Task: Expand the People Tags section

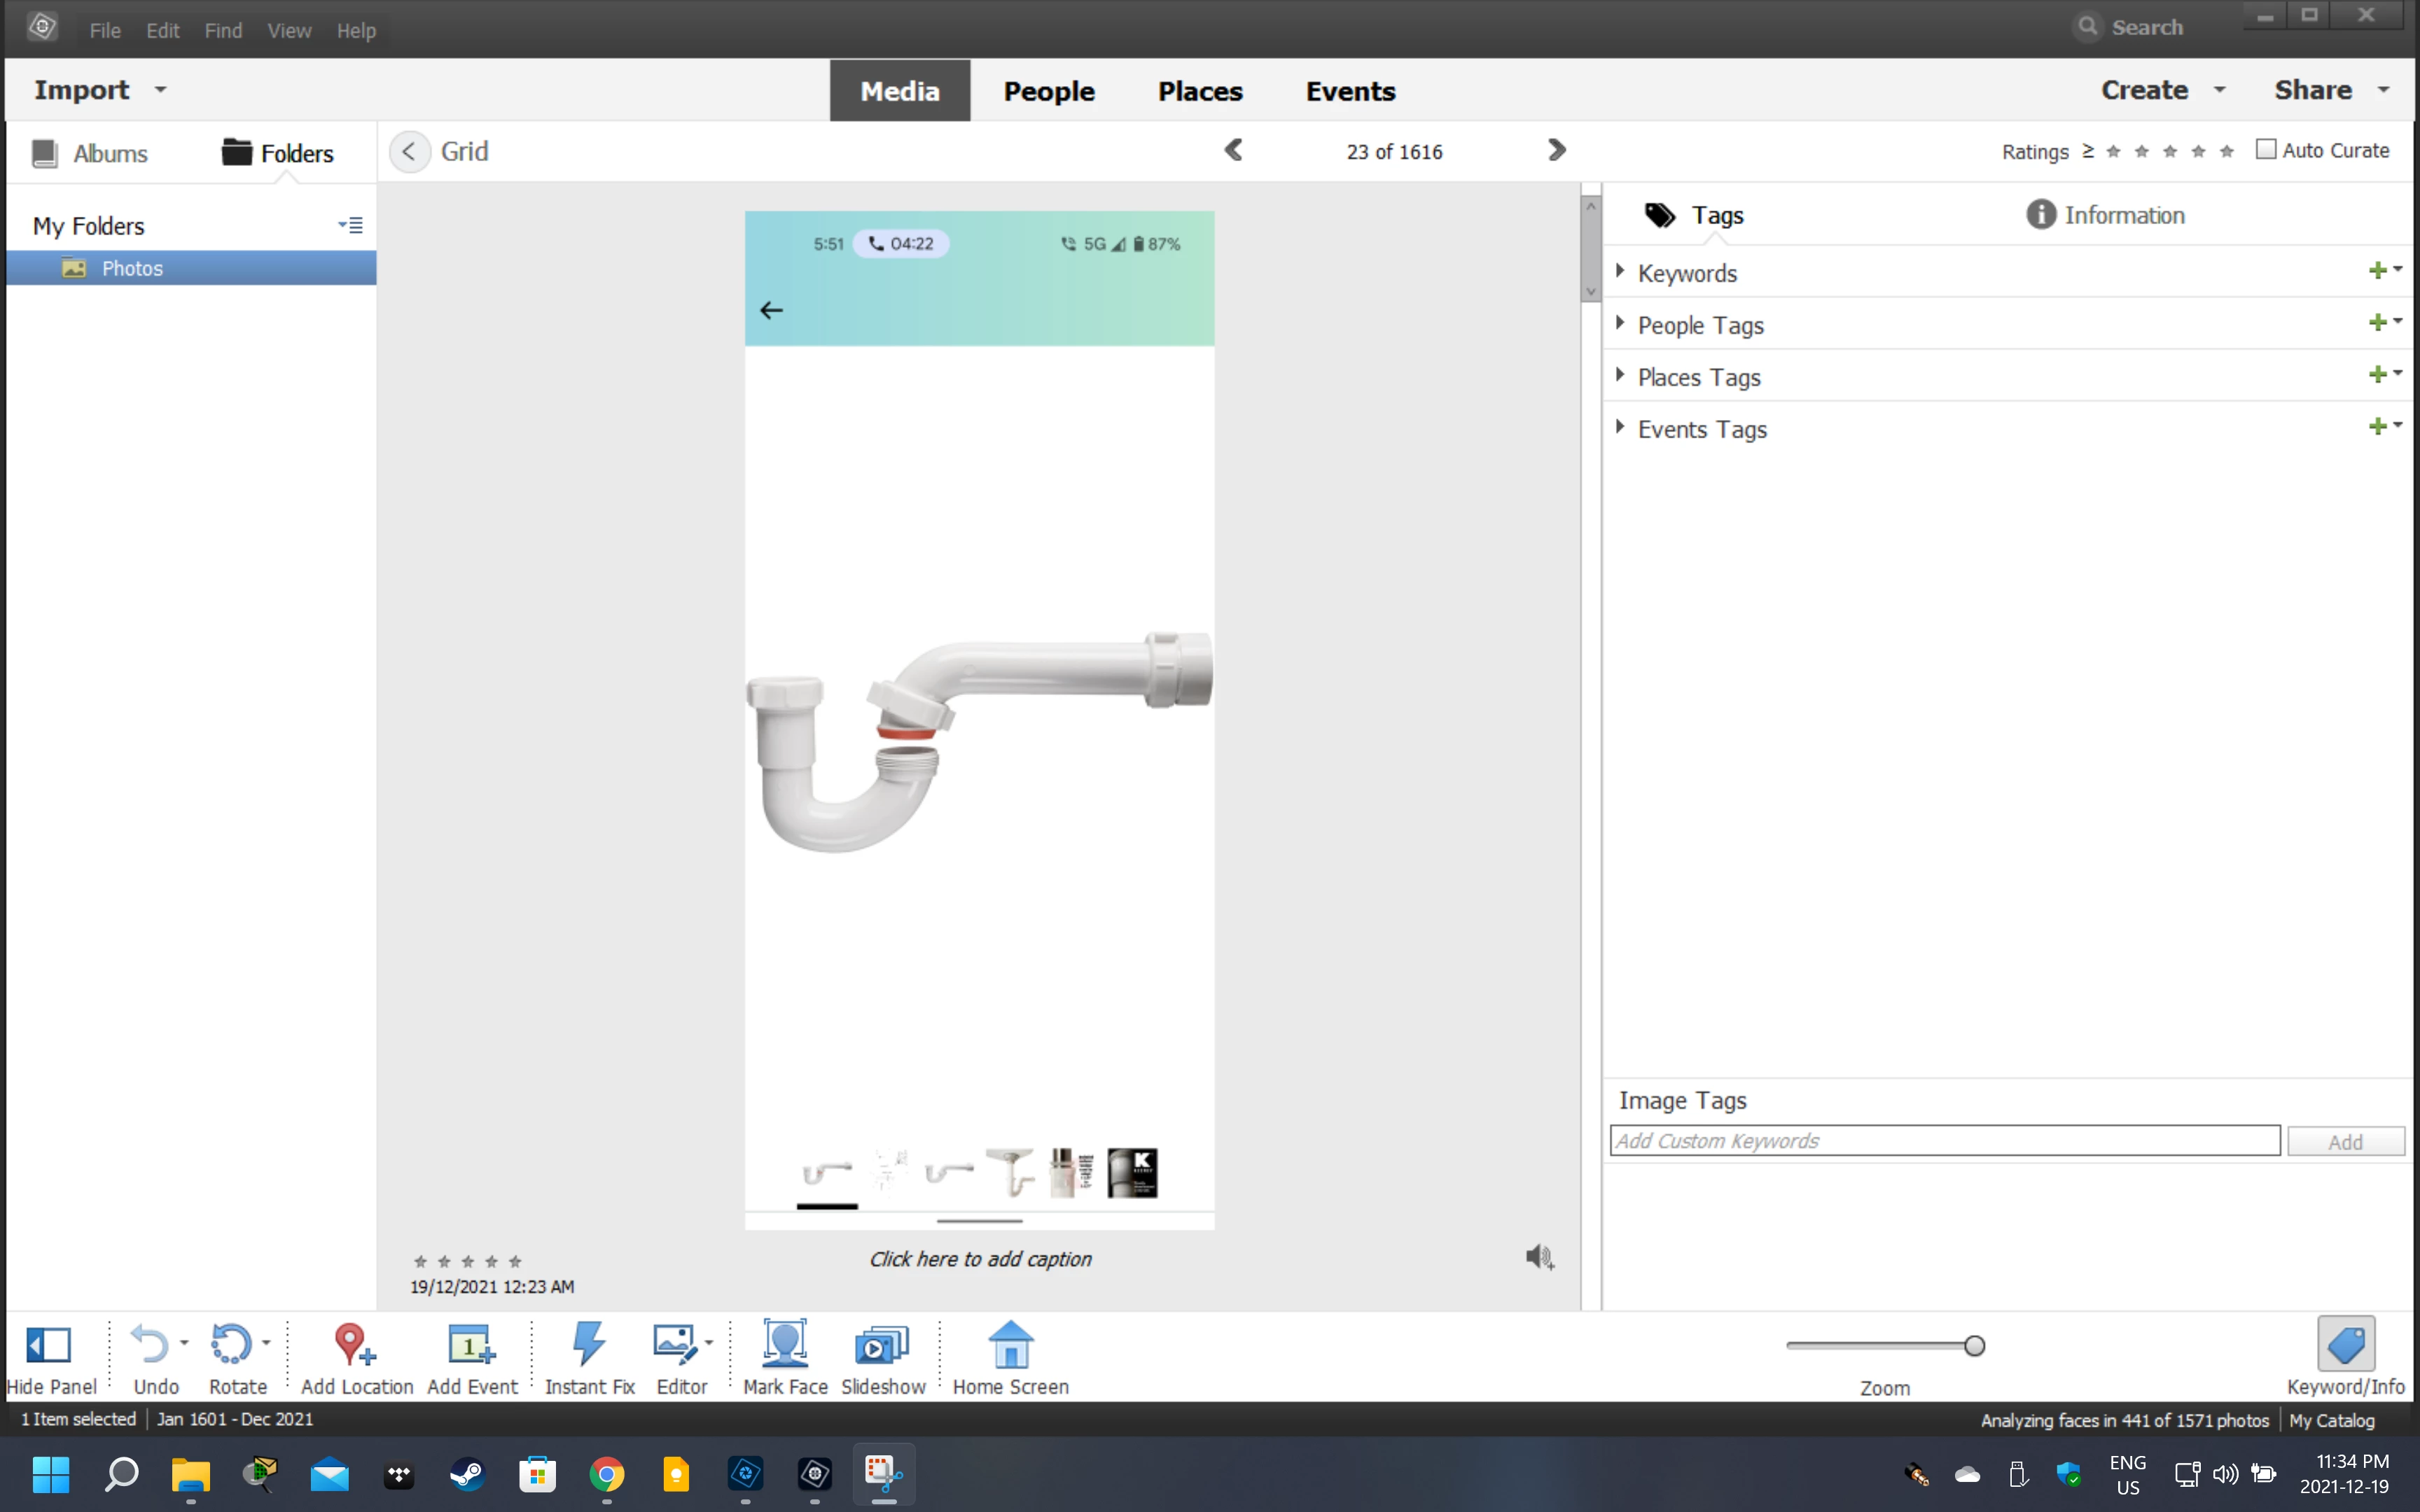Action: (1620, 324)
